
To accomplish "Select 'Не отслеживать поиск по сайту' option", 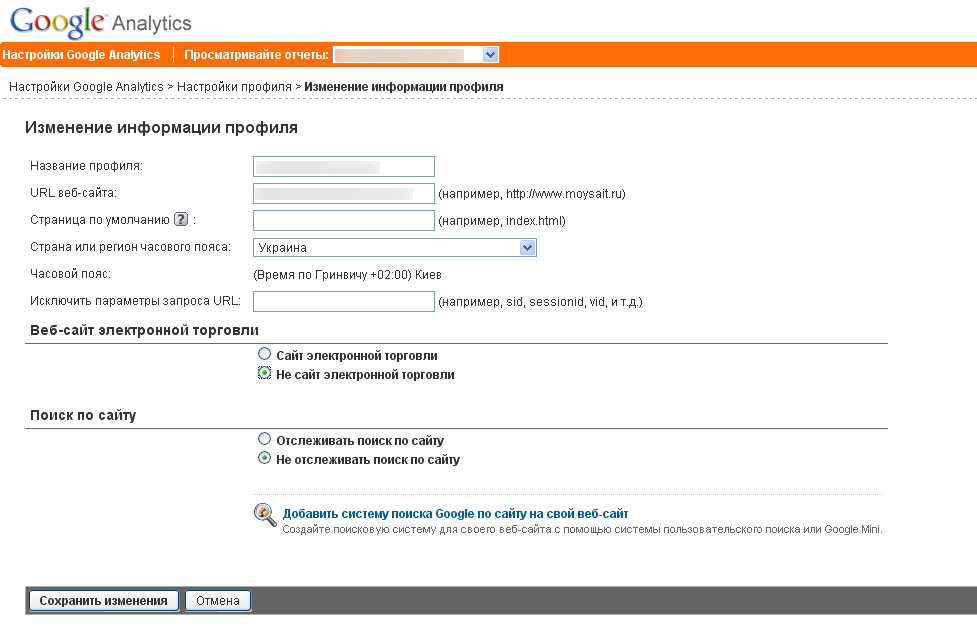I will [264, 459].
